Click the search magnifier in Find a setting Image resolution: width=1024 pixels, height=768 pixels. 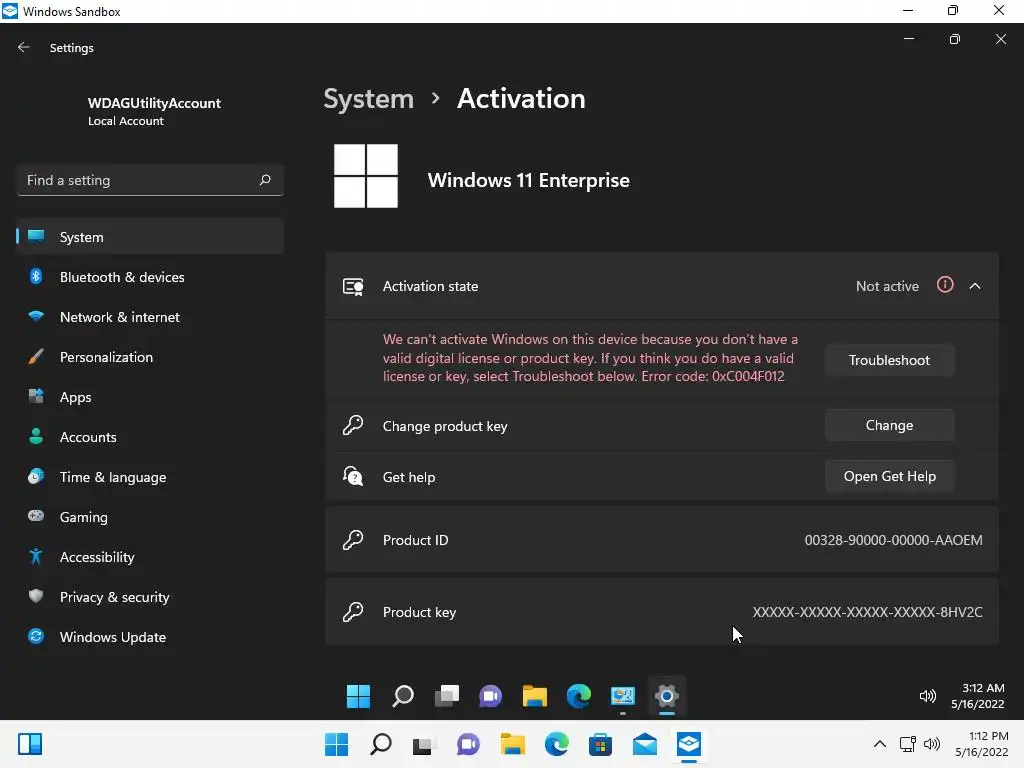click(264, 180)
